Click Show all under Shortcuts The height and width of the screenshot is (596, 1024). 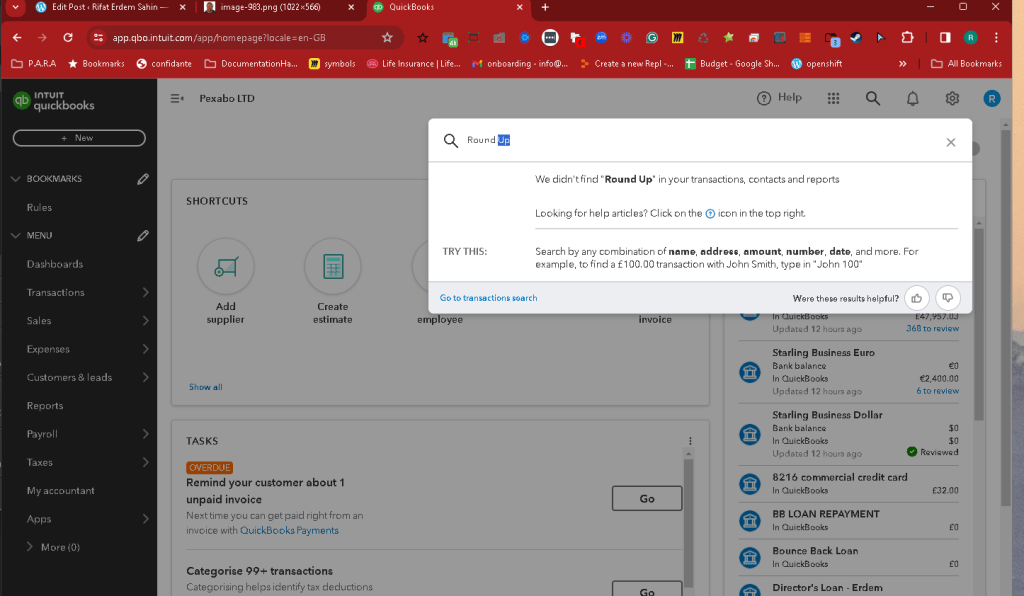tap(206, 388)
